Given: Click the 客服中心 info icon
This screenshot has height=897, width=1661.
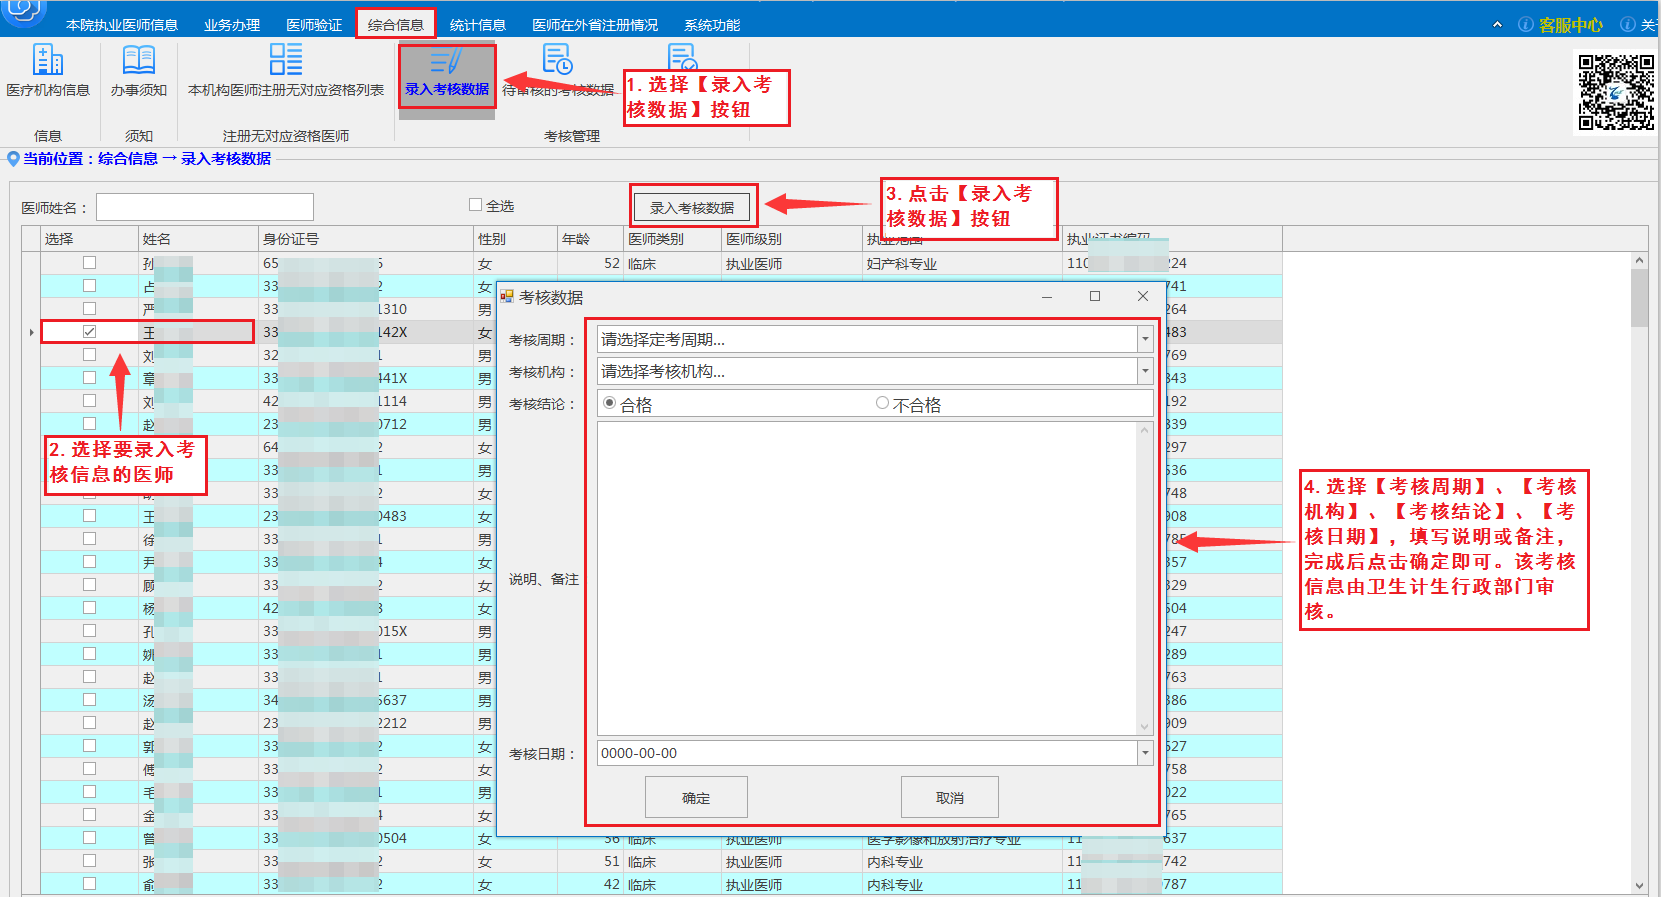Looking at the screenshot, I should pyautogui.click(x=1525, y=25).
